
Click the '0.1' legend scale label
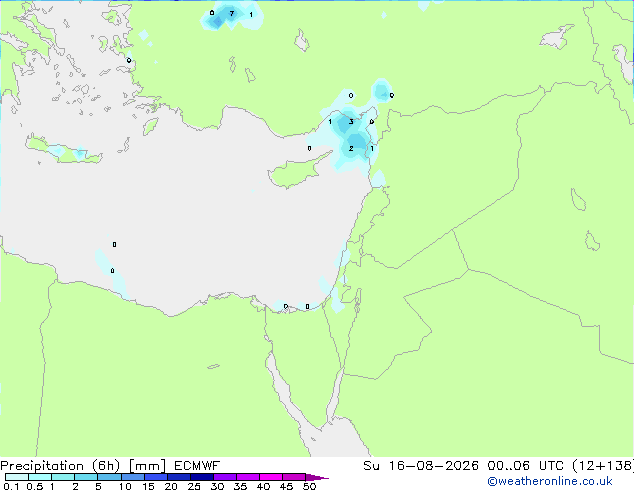point(11,486)
